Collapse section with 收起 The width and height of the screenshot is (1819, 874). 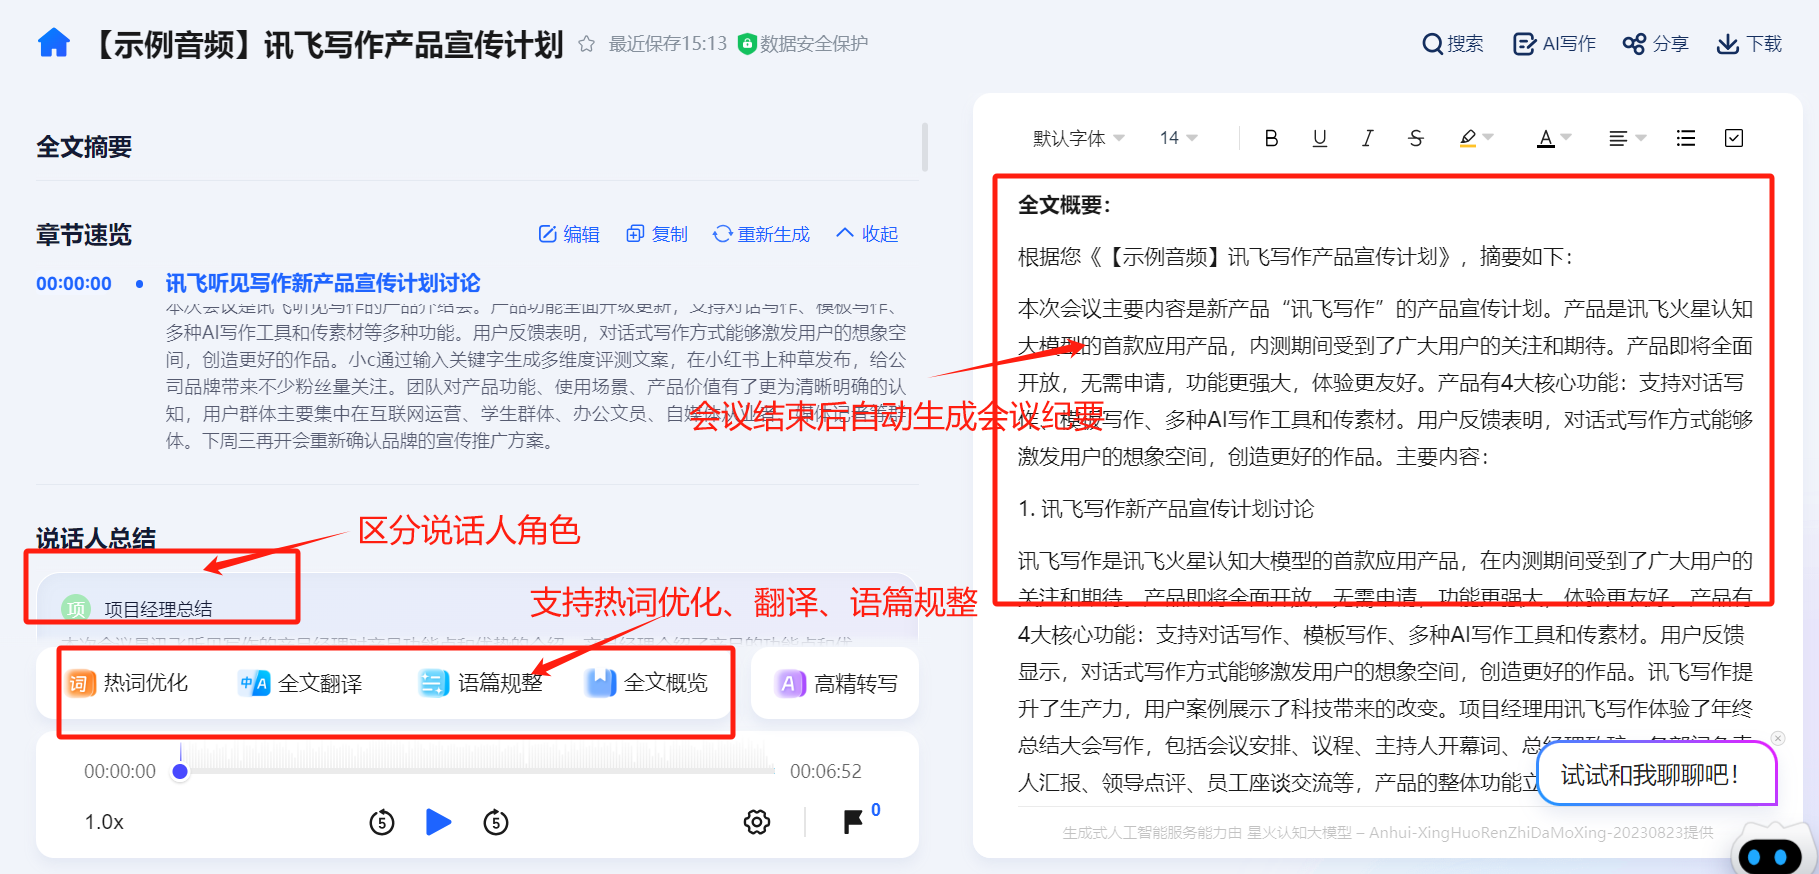(867, 233)
